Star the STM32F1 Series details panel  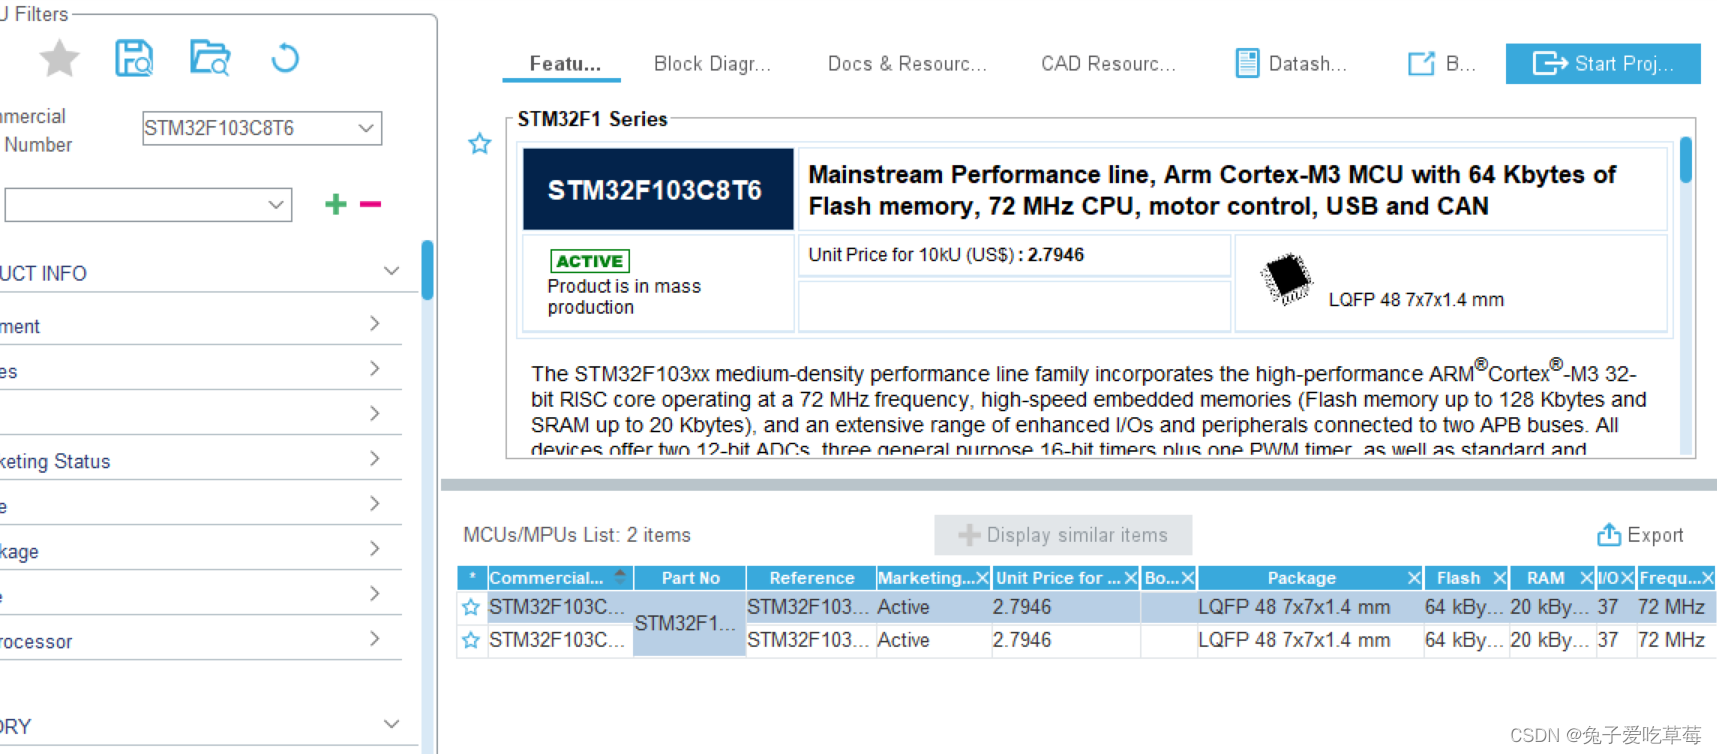pos(480,144)
